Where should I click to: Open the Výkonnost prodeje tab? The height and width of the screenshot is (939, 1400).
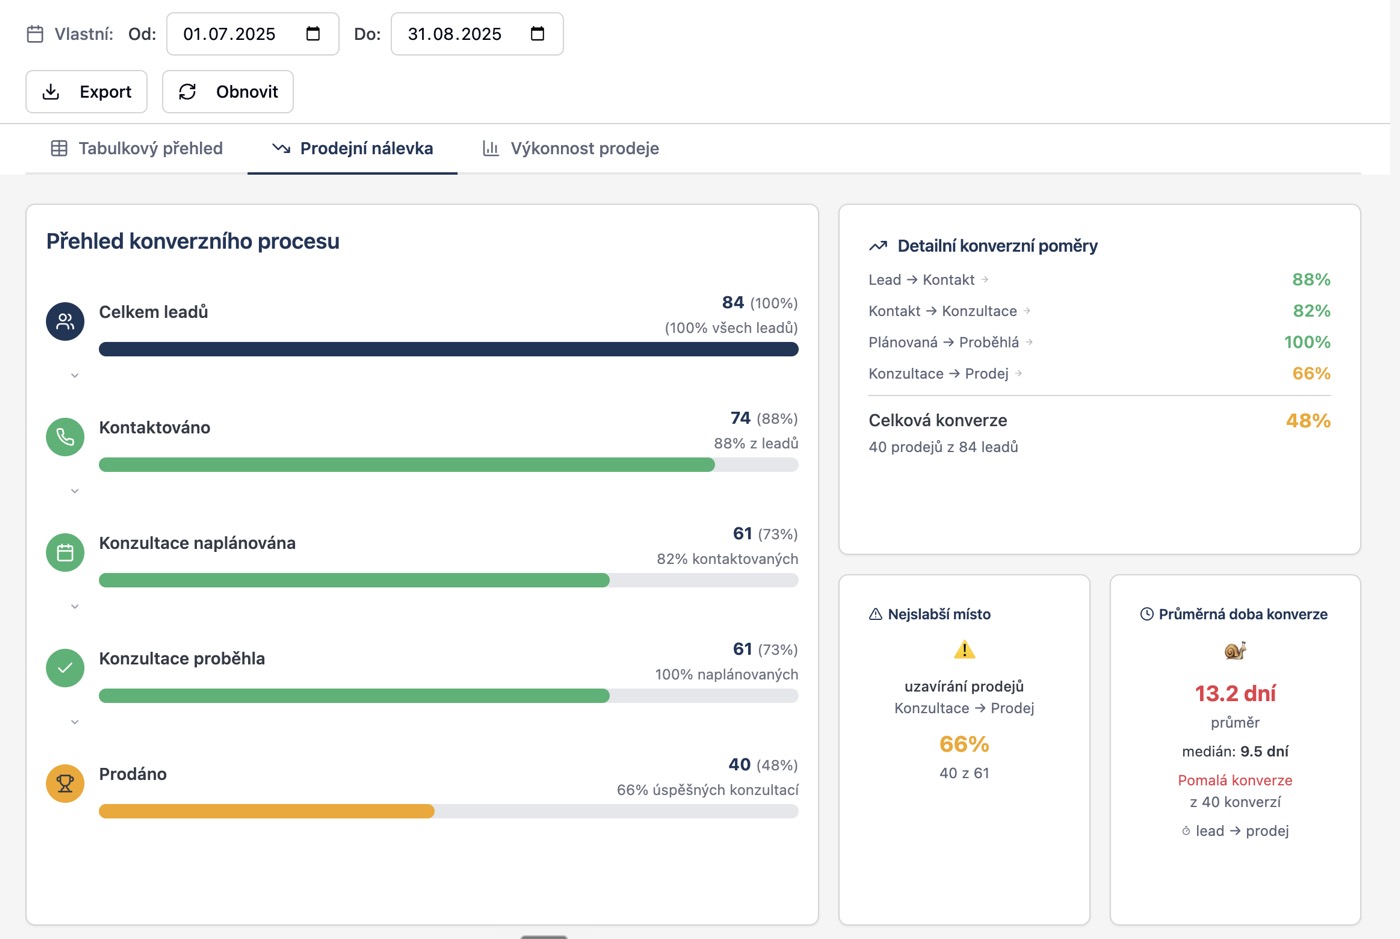point(571,148)
